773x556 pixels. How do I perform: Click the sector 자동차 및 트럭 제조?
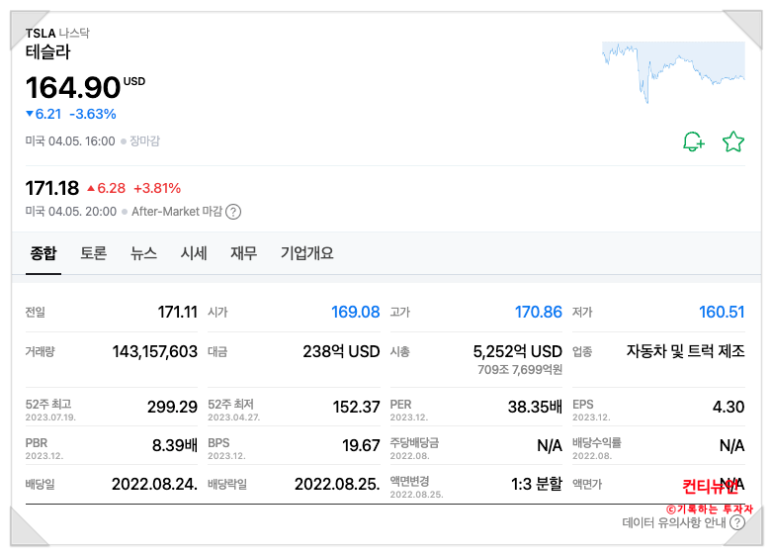[x=685, y=351]
